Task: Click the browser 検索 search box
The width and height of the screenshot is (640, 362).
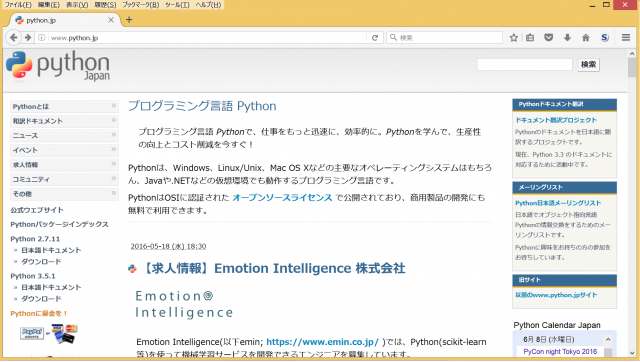Action: click(444, 38)
